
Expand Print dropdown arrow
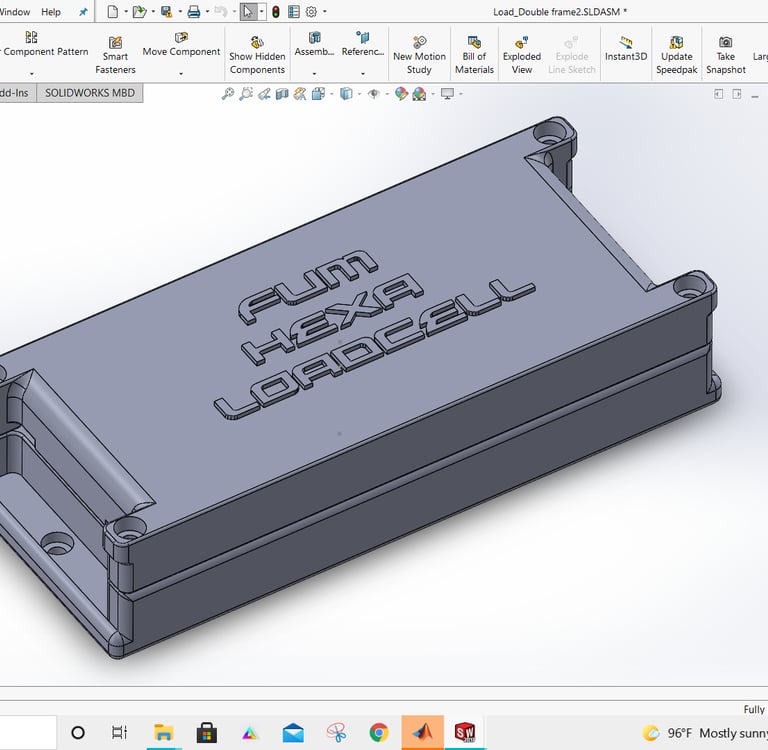point(208,12)
